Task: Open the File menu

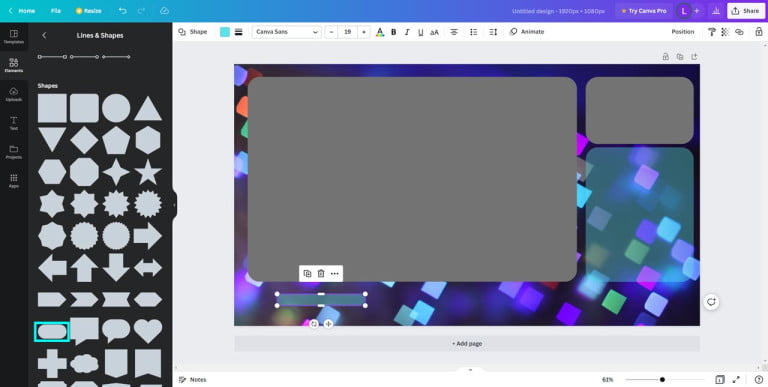Action: [x=56, y=11]
